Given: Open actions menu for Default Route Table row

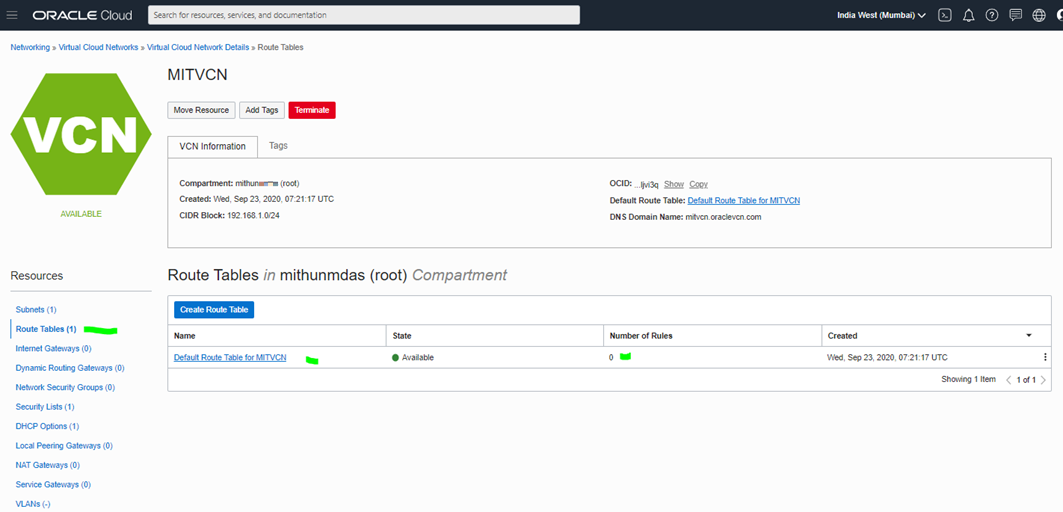Looking at the screenshot, I should (1045, 357).
